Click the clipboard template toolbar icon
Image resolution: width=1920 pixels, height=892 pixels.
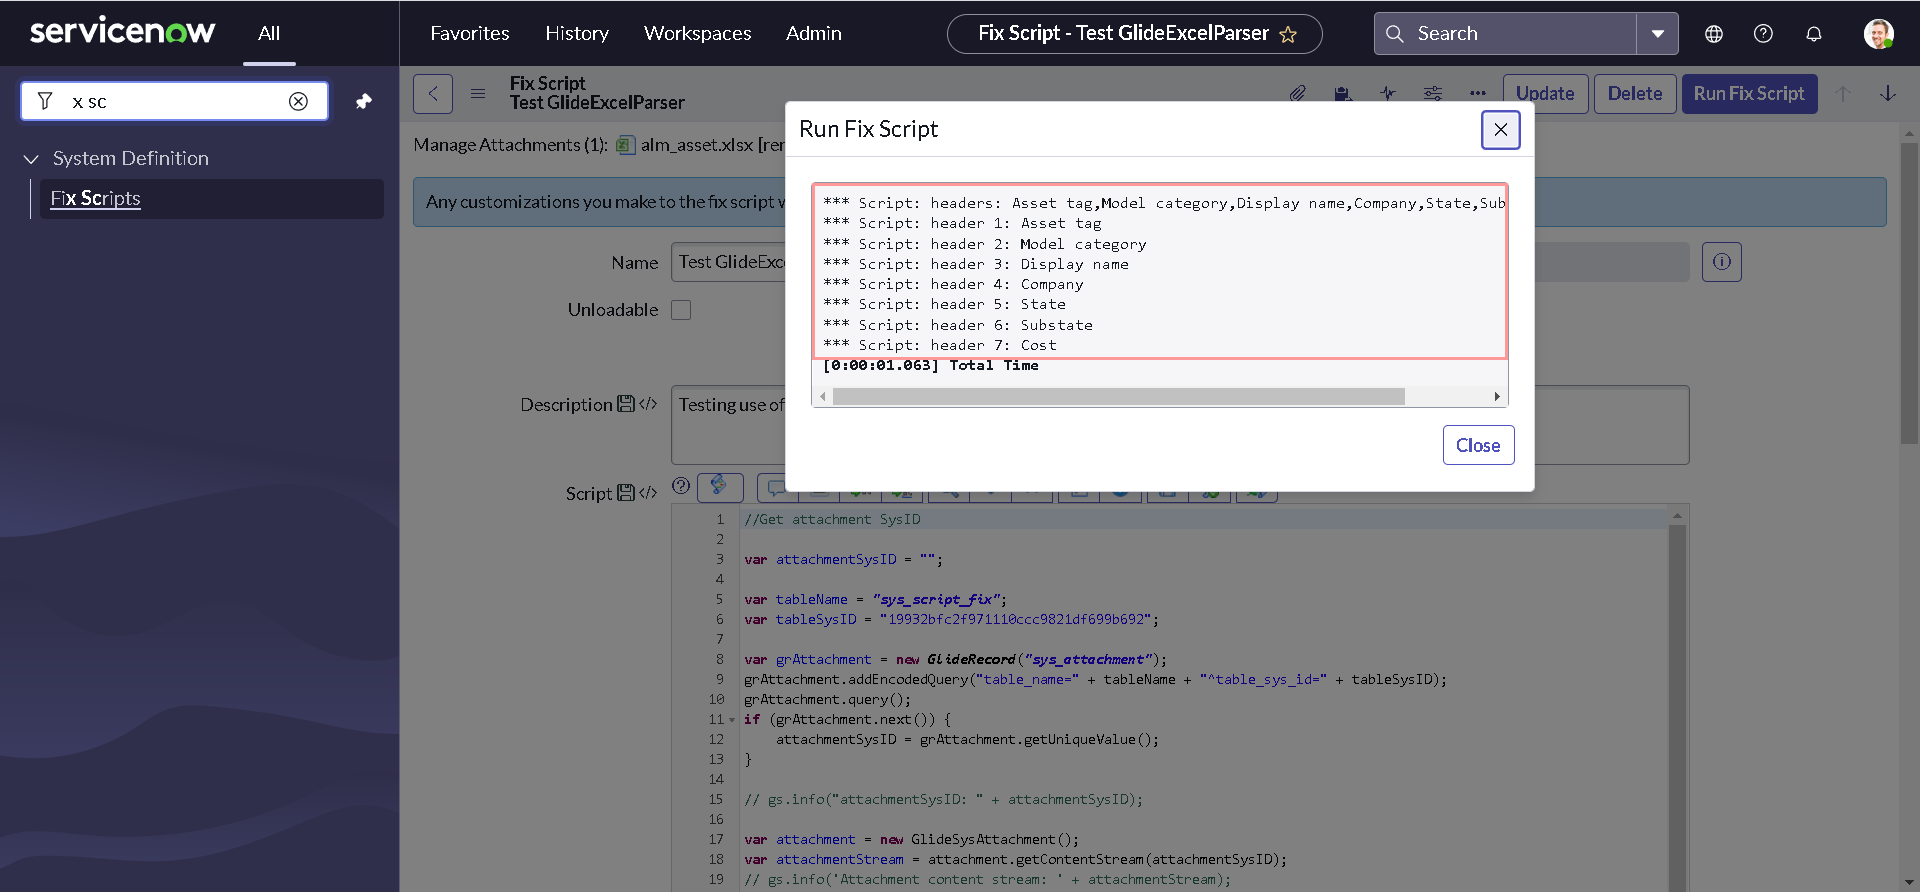click(x=1342, y=94)
